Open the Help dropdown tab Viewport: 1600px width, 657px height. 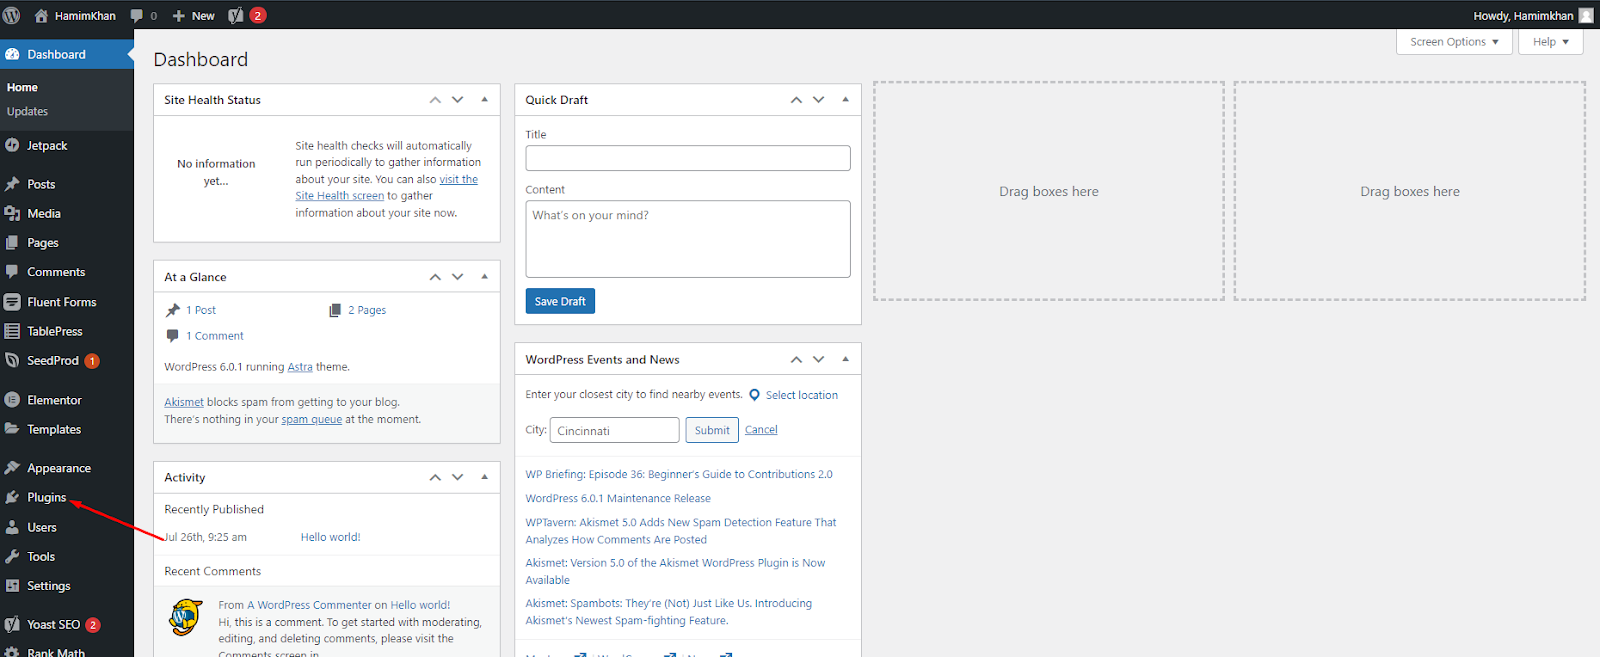1551,42
